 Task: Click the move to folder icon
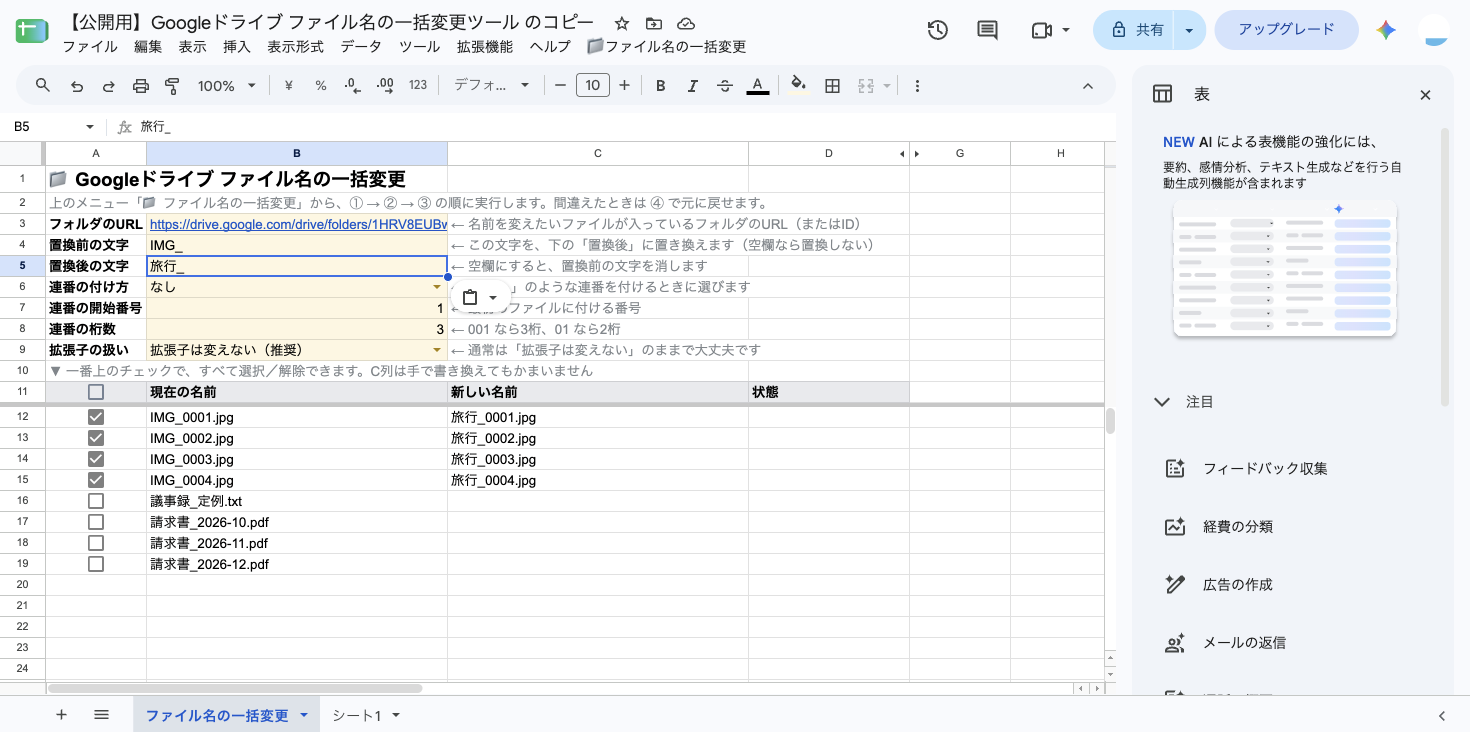[x=653, y=24]
